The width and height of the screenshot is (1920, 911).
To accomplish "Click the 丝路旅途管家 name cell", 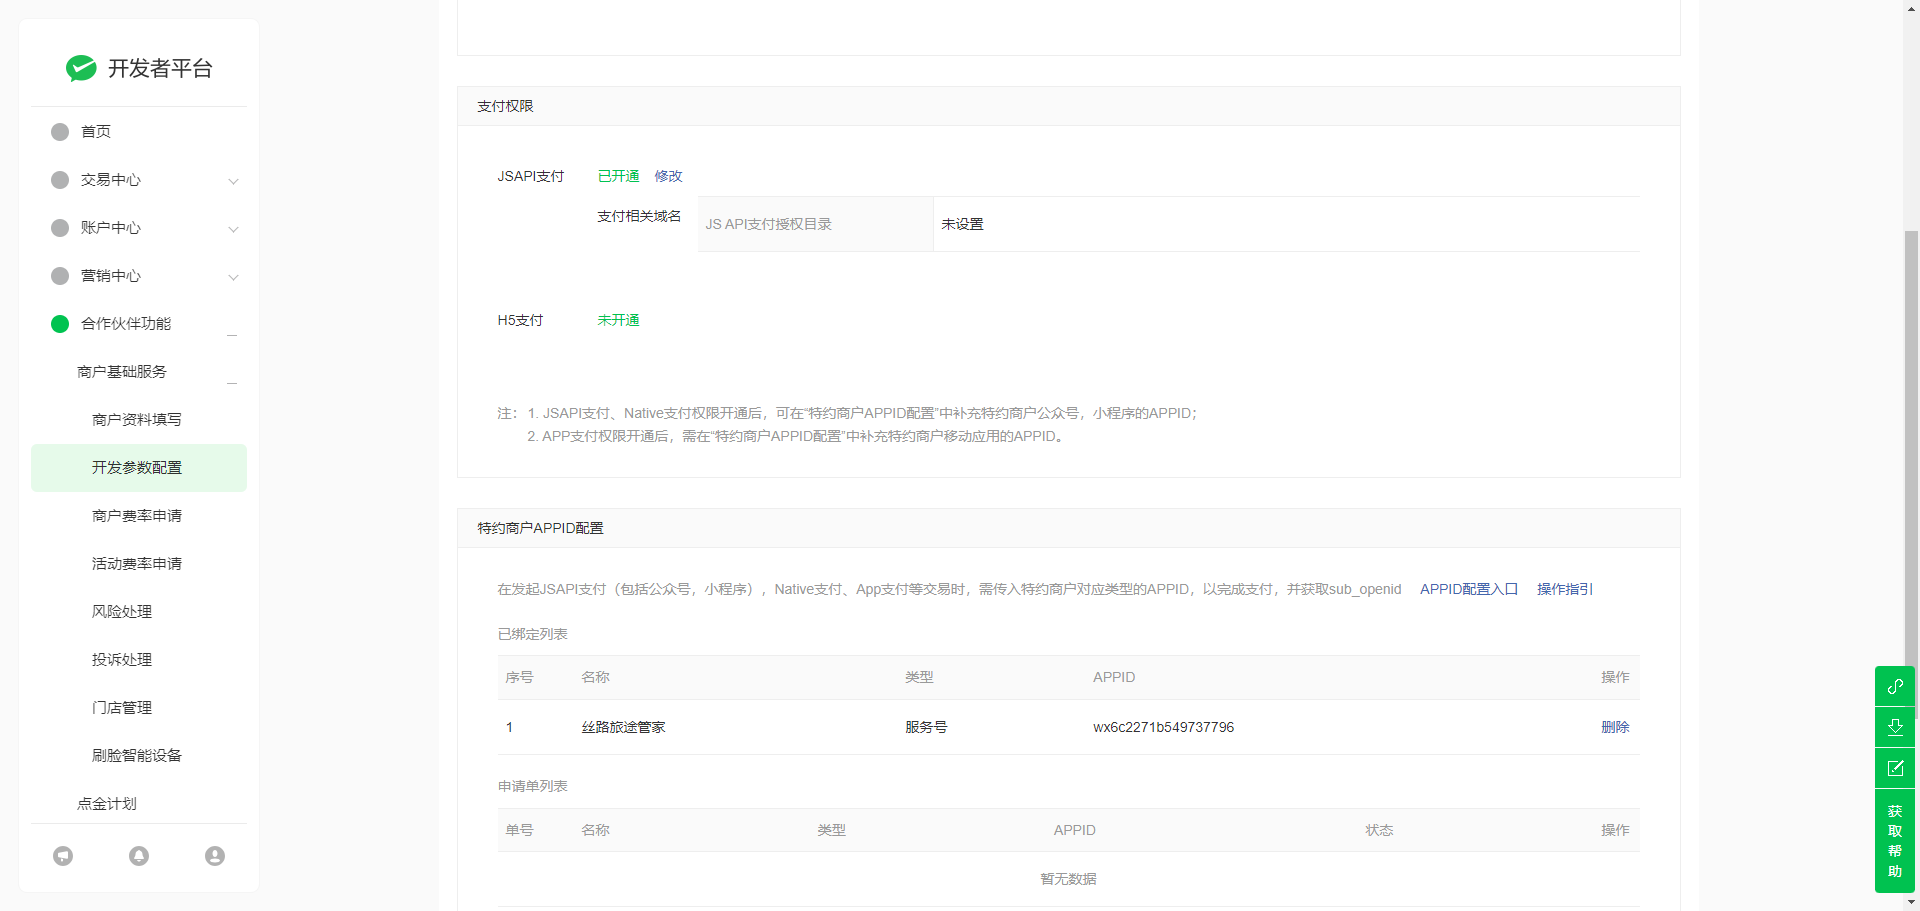I will coord(623,727).
